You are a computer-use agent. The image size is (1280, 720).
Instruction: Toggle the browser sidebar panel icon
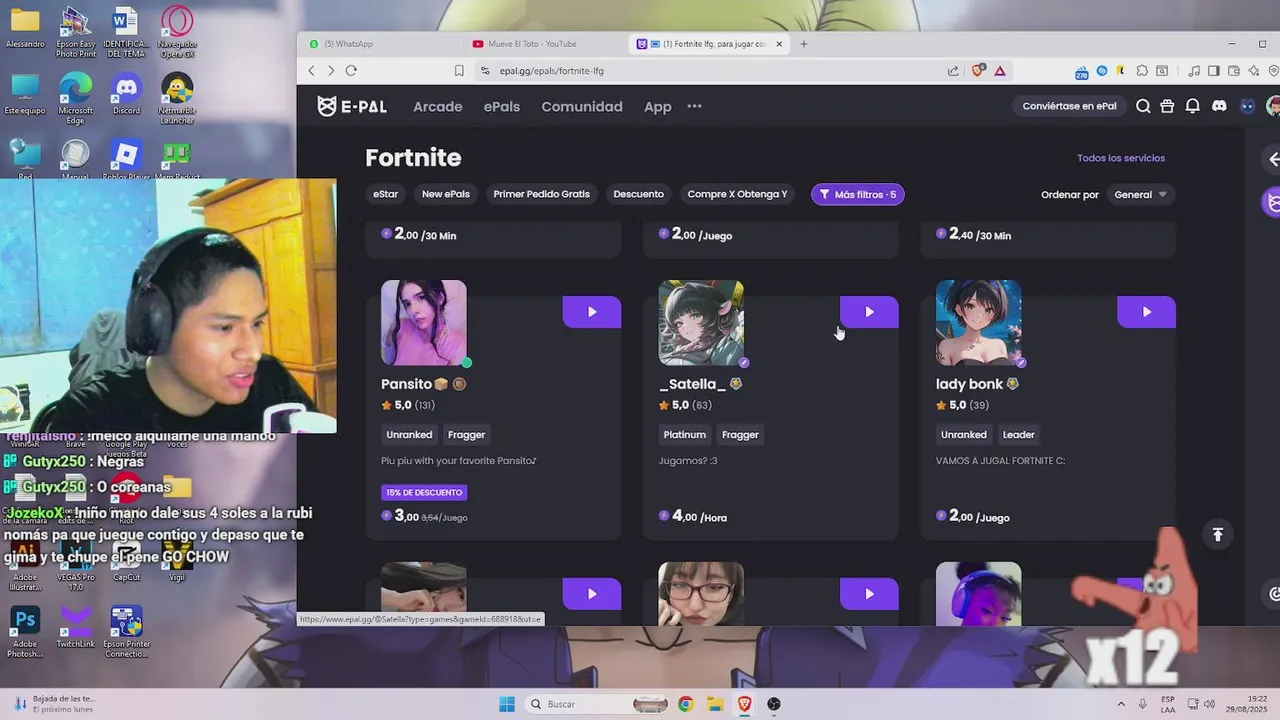click(1213, 71)
